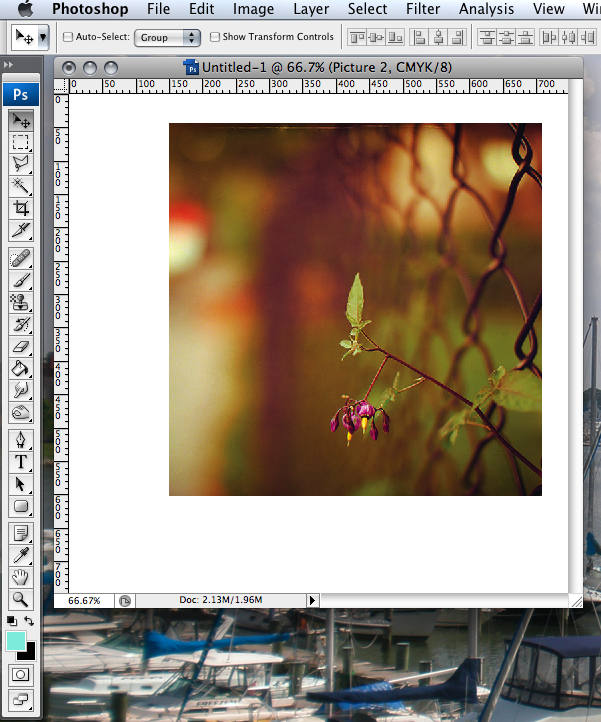The image size is (601, 722).
Task: Open the Filter menu
Action: coord(423,9)
